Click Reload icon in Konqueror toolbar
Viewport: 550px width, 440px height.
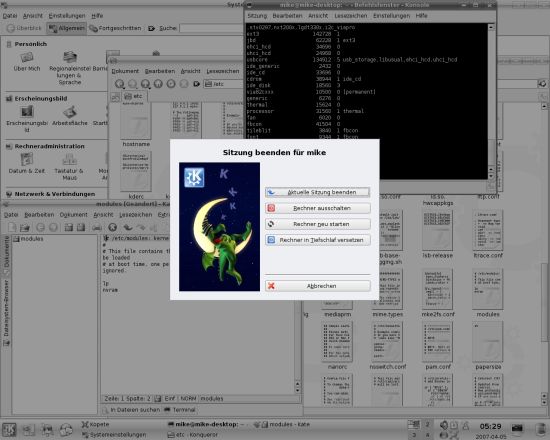pos(171,84)
